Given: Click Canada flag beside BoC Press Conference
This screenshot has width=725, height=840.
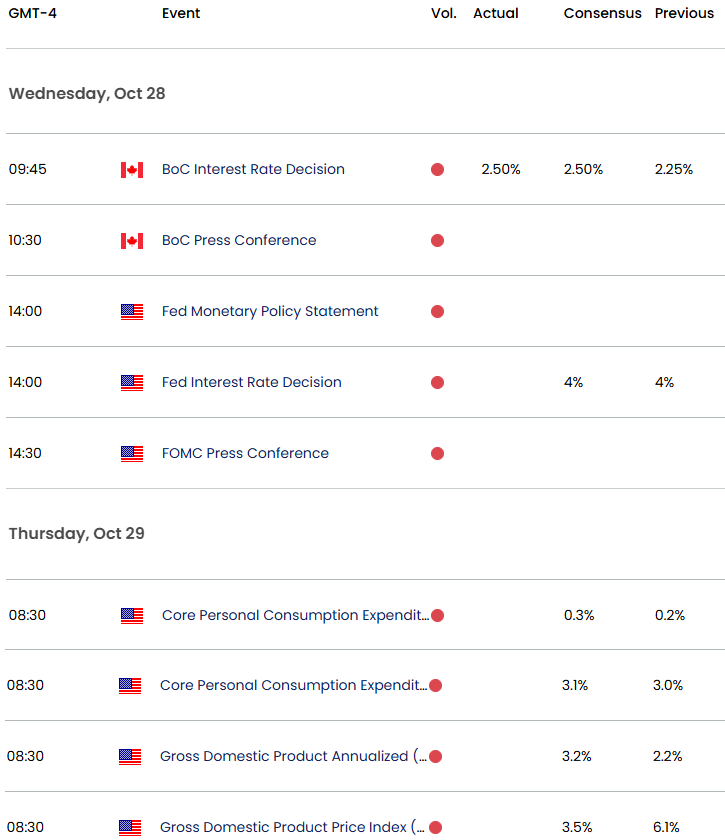Looking at the screenshot, I should tap(132, 241).
